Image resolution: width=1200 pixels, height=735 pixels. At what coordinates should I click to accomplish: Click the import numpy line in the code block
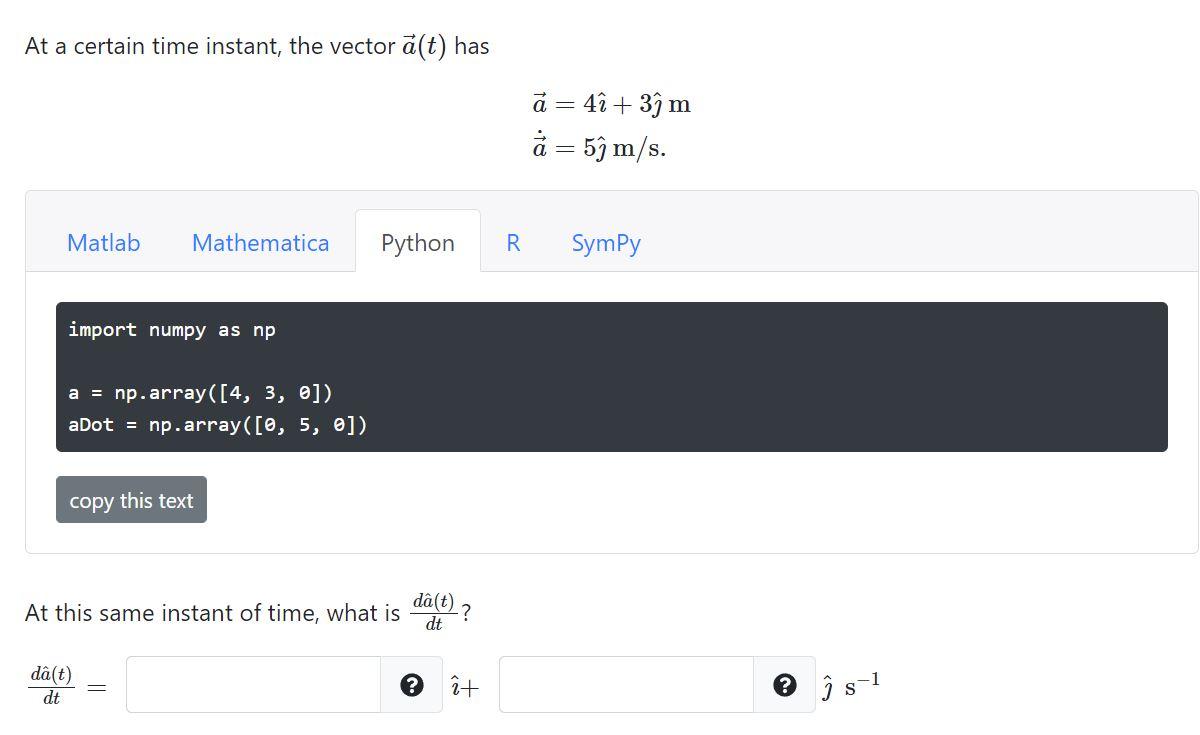(x=172, y=329)
